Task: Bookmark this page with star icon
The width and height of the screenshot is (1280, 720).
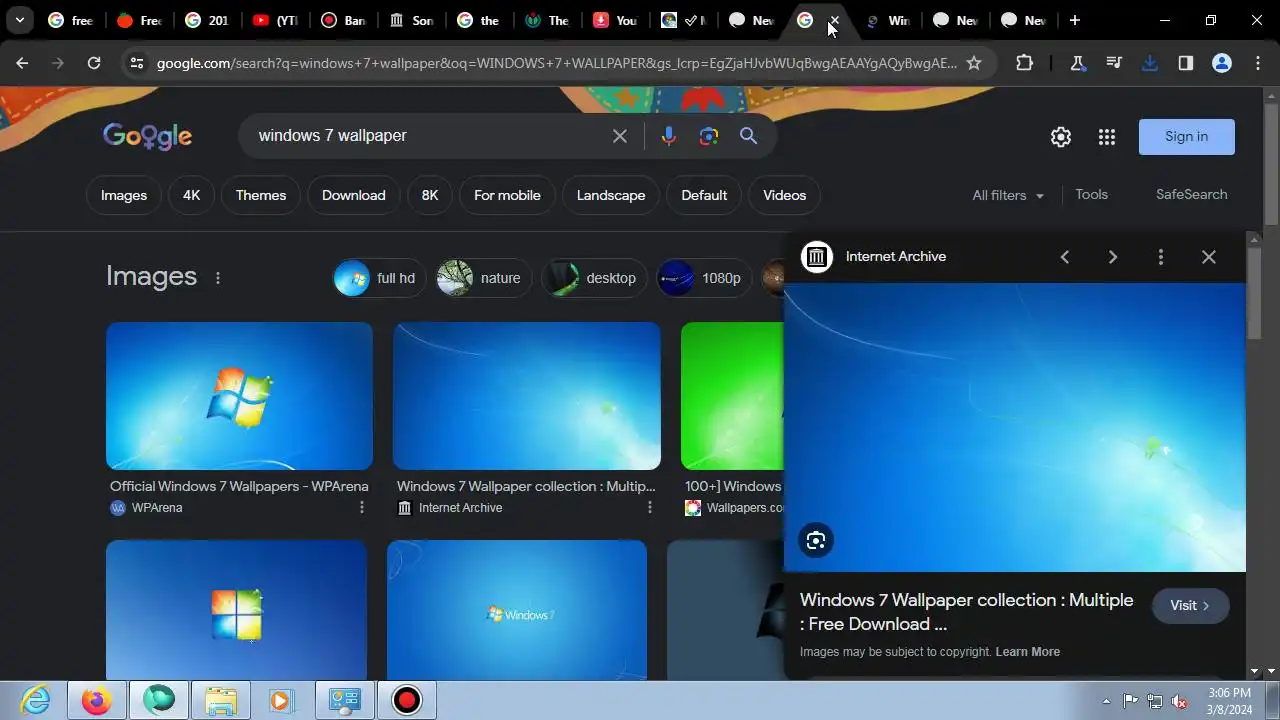Action: 974,63
